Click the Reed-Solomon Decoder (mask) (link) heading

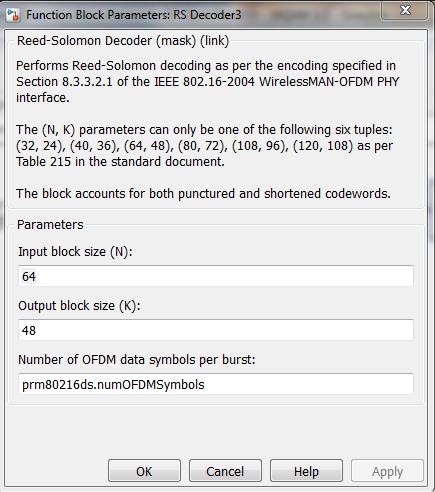coord(123,41)
